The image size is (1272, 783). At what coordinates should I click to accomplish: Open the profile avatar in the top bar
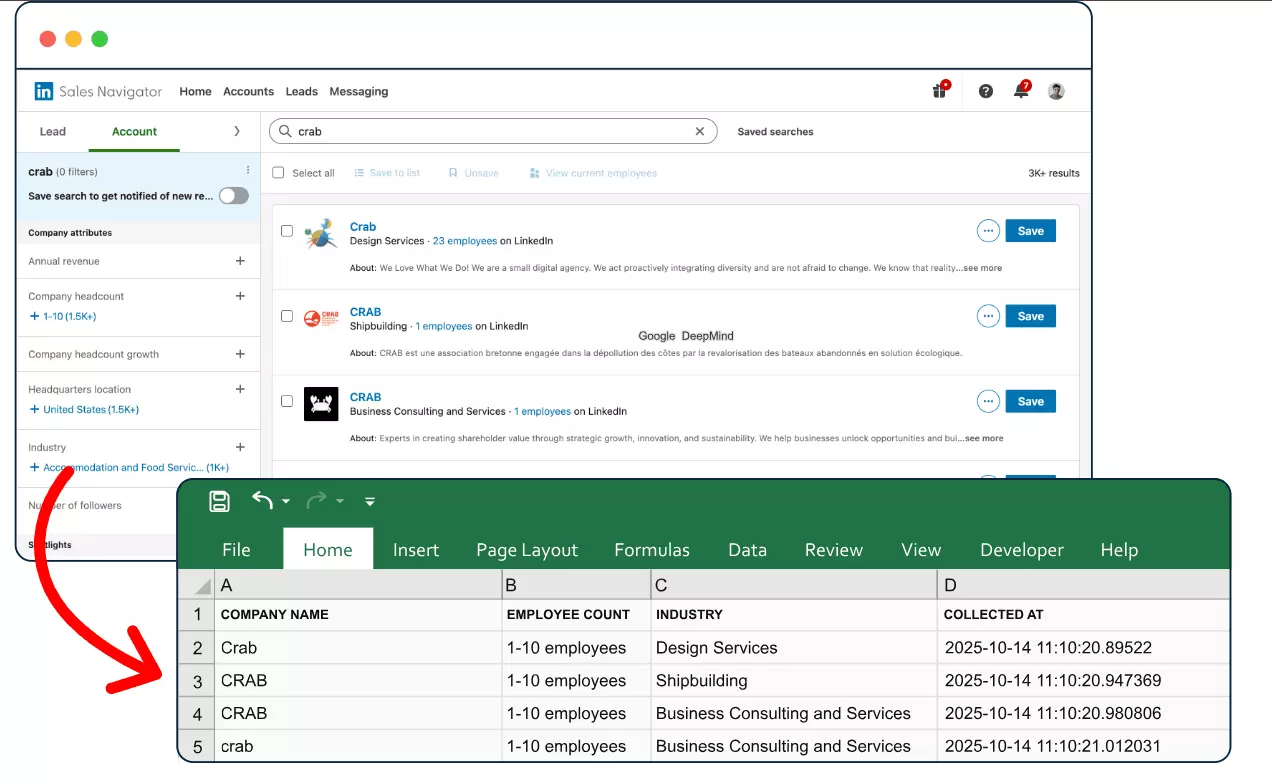click(1056, 91)
